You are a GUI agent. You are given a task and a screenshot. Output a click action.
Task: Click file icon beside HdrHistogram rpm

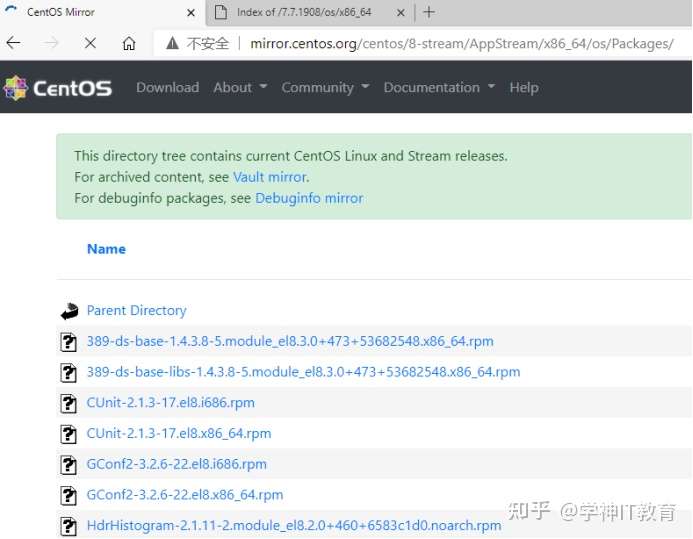pos(68,526)
